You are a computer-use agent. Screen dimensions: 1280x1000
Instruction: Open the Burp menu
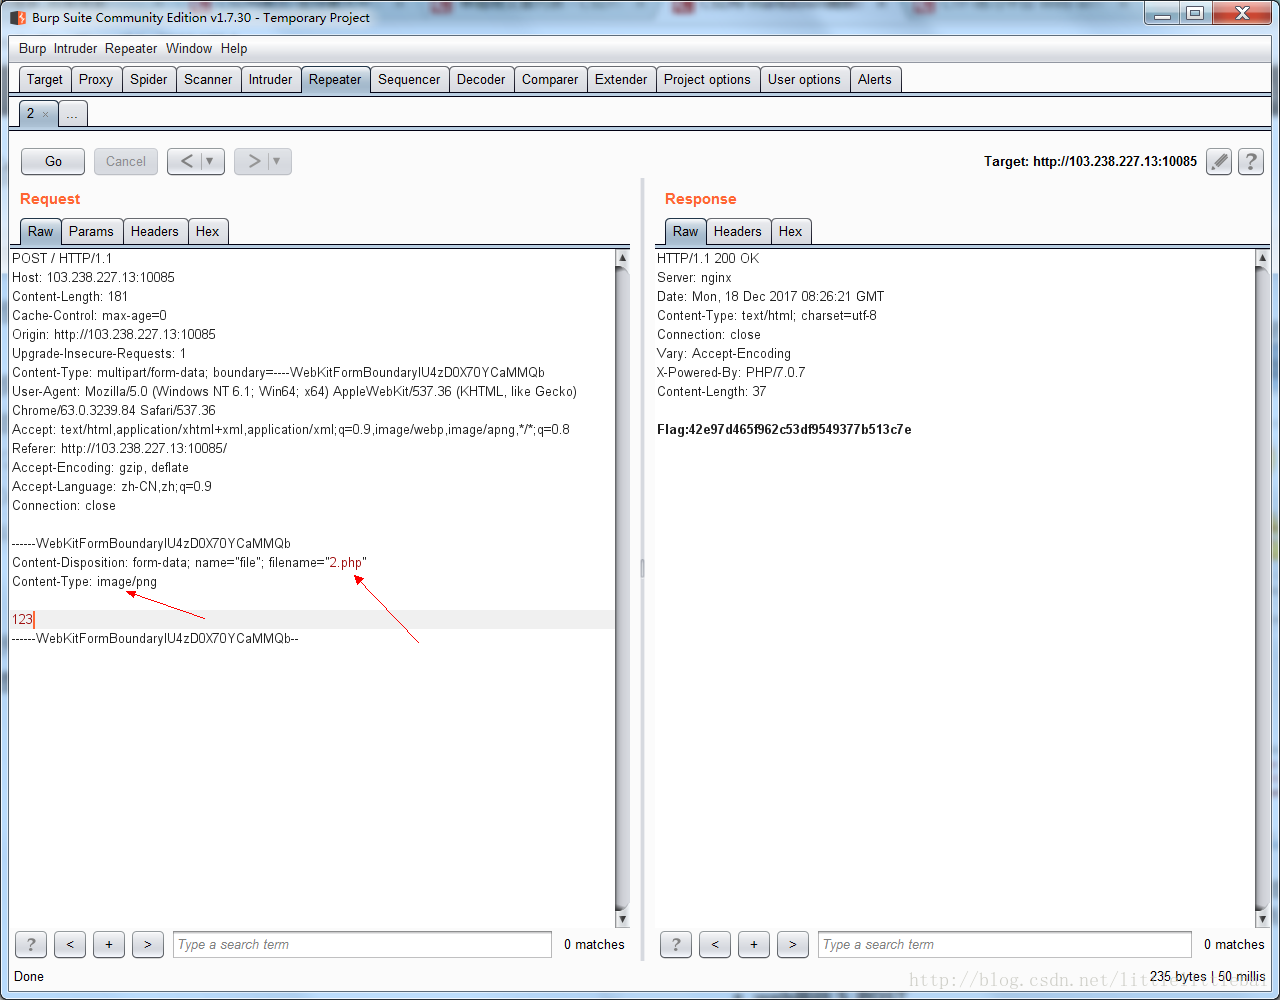pos(32,48)
